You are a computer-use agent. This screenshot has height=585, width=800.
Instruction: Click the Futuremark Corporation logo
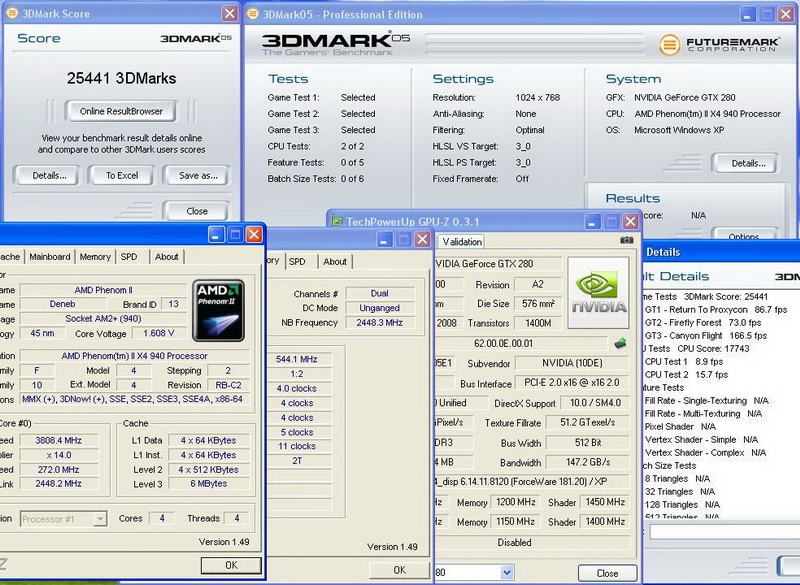click(x=719, y=45)
